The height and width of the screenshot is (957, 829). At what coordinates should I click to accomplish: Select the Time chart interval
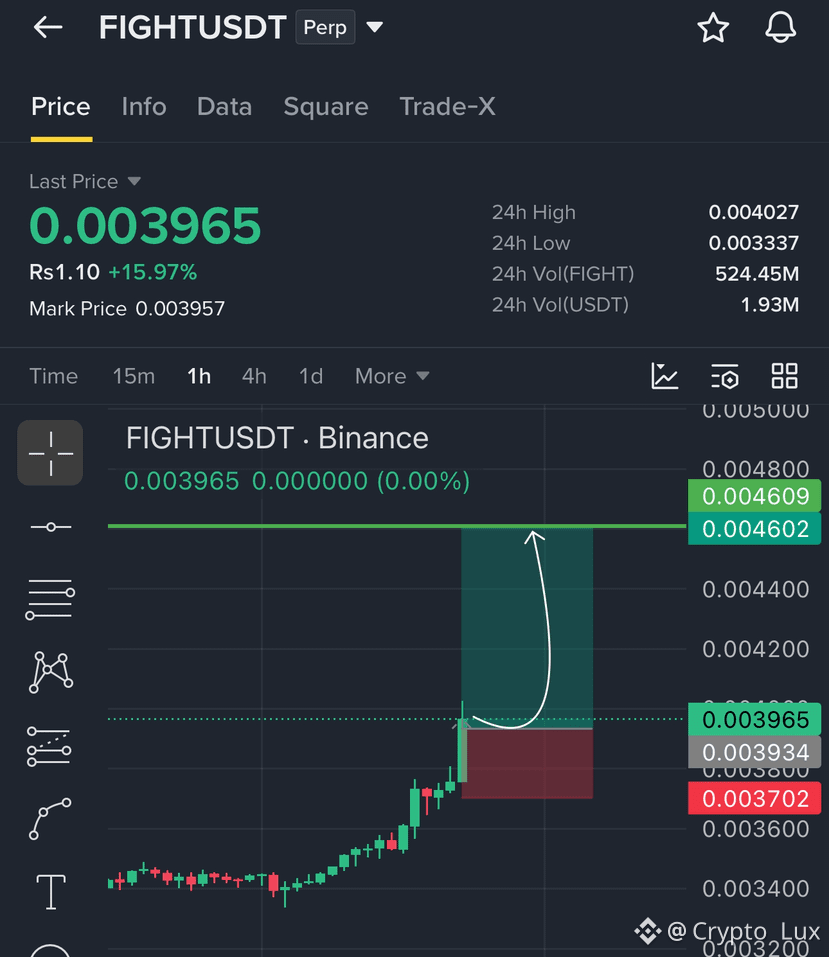[x=54, y=376]
